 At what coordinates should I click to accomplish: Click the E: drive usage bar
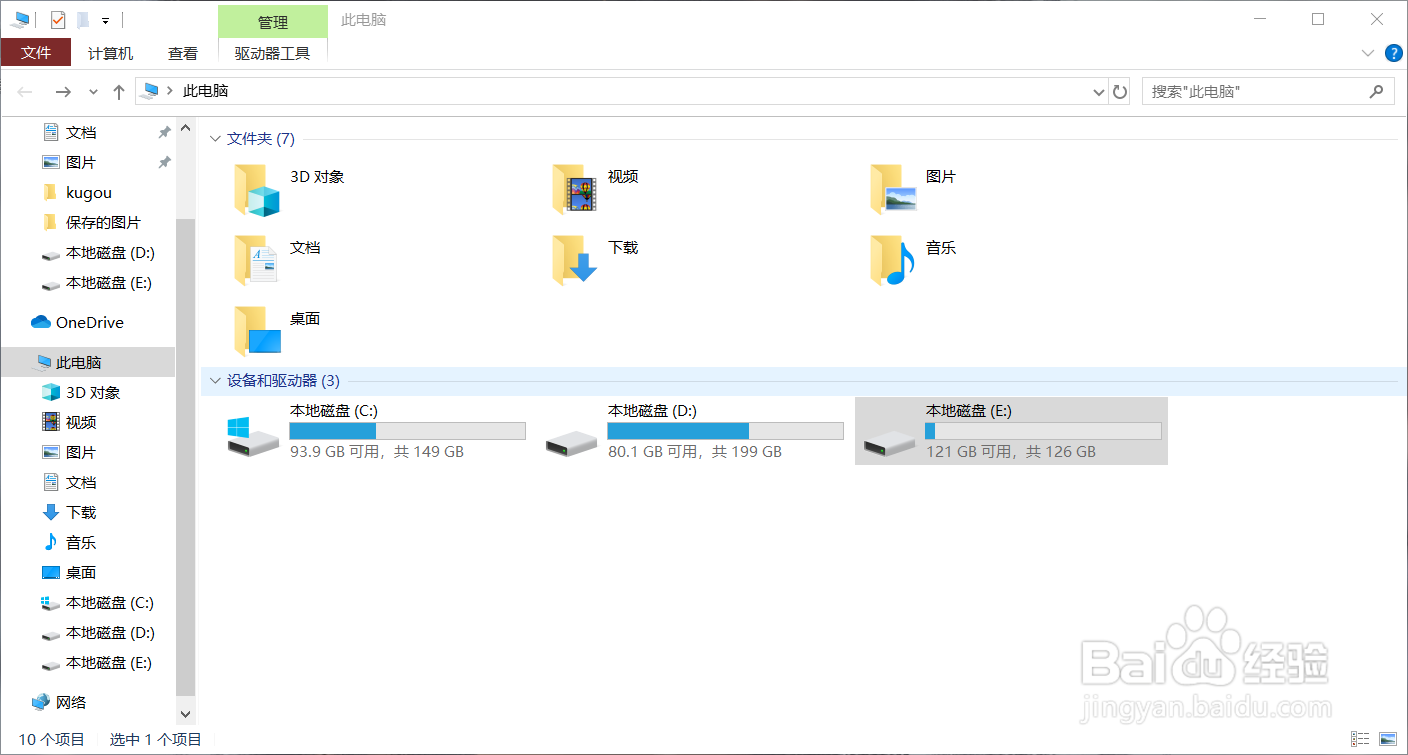click(1043, 431)
